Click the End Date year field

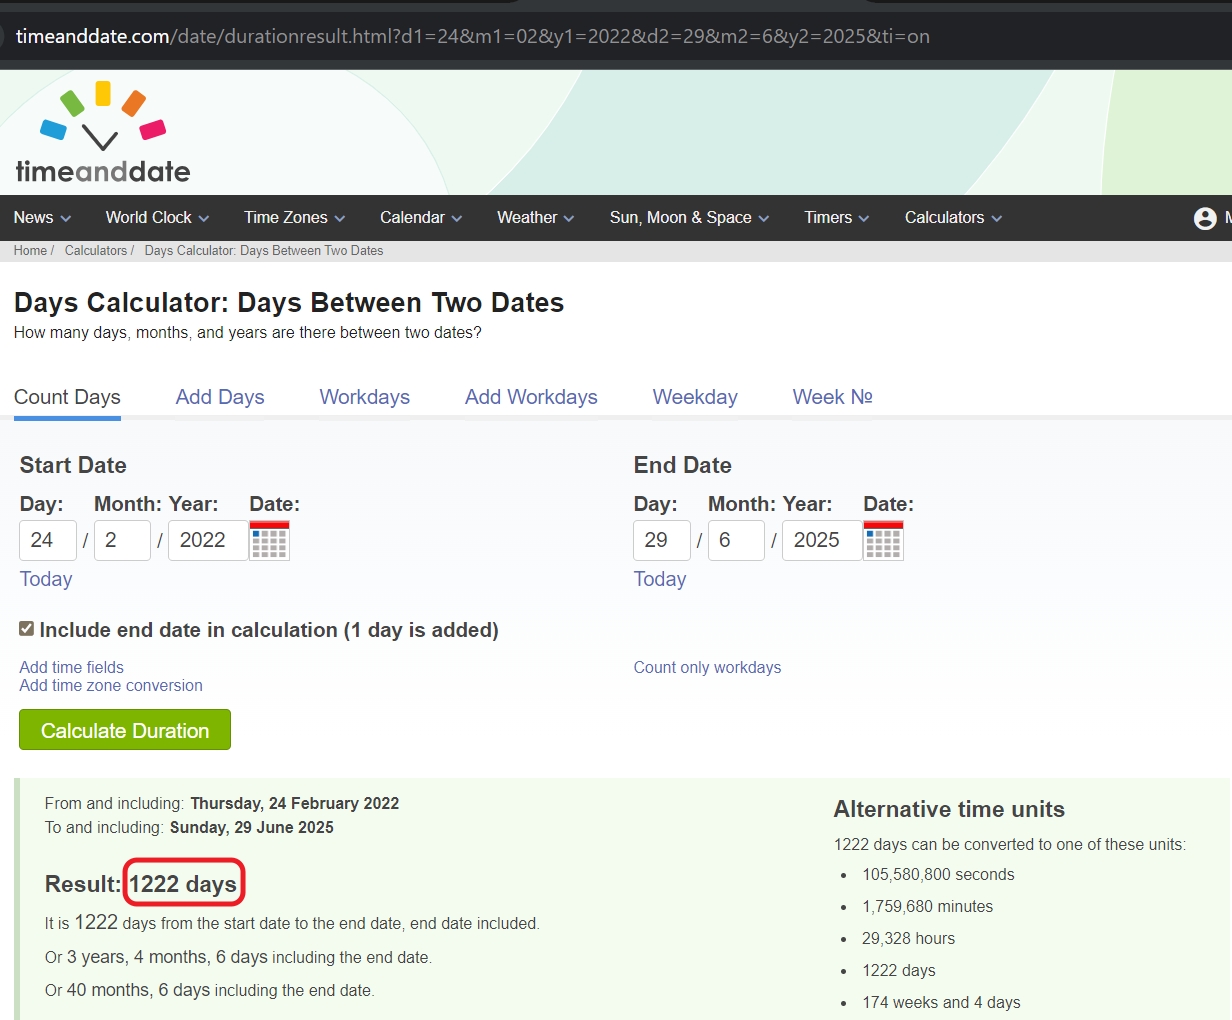[822, 540]
